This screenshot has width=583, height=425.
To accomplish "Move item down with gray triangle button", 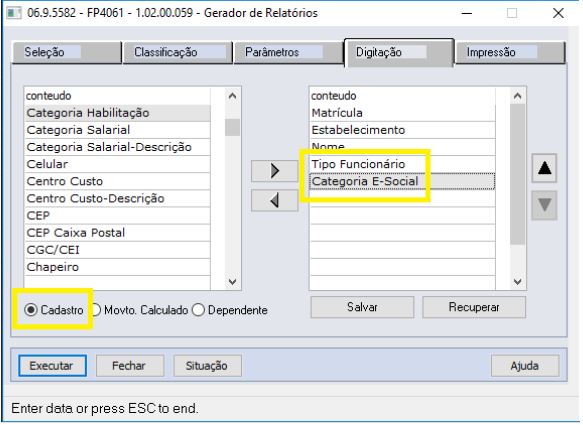I will (x=544, y=206).
